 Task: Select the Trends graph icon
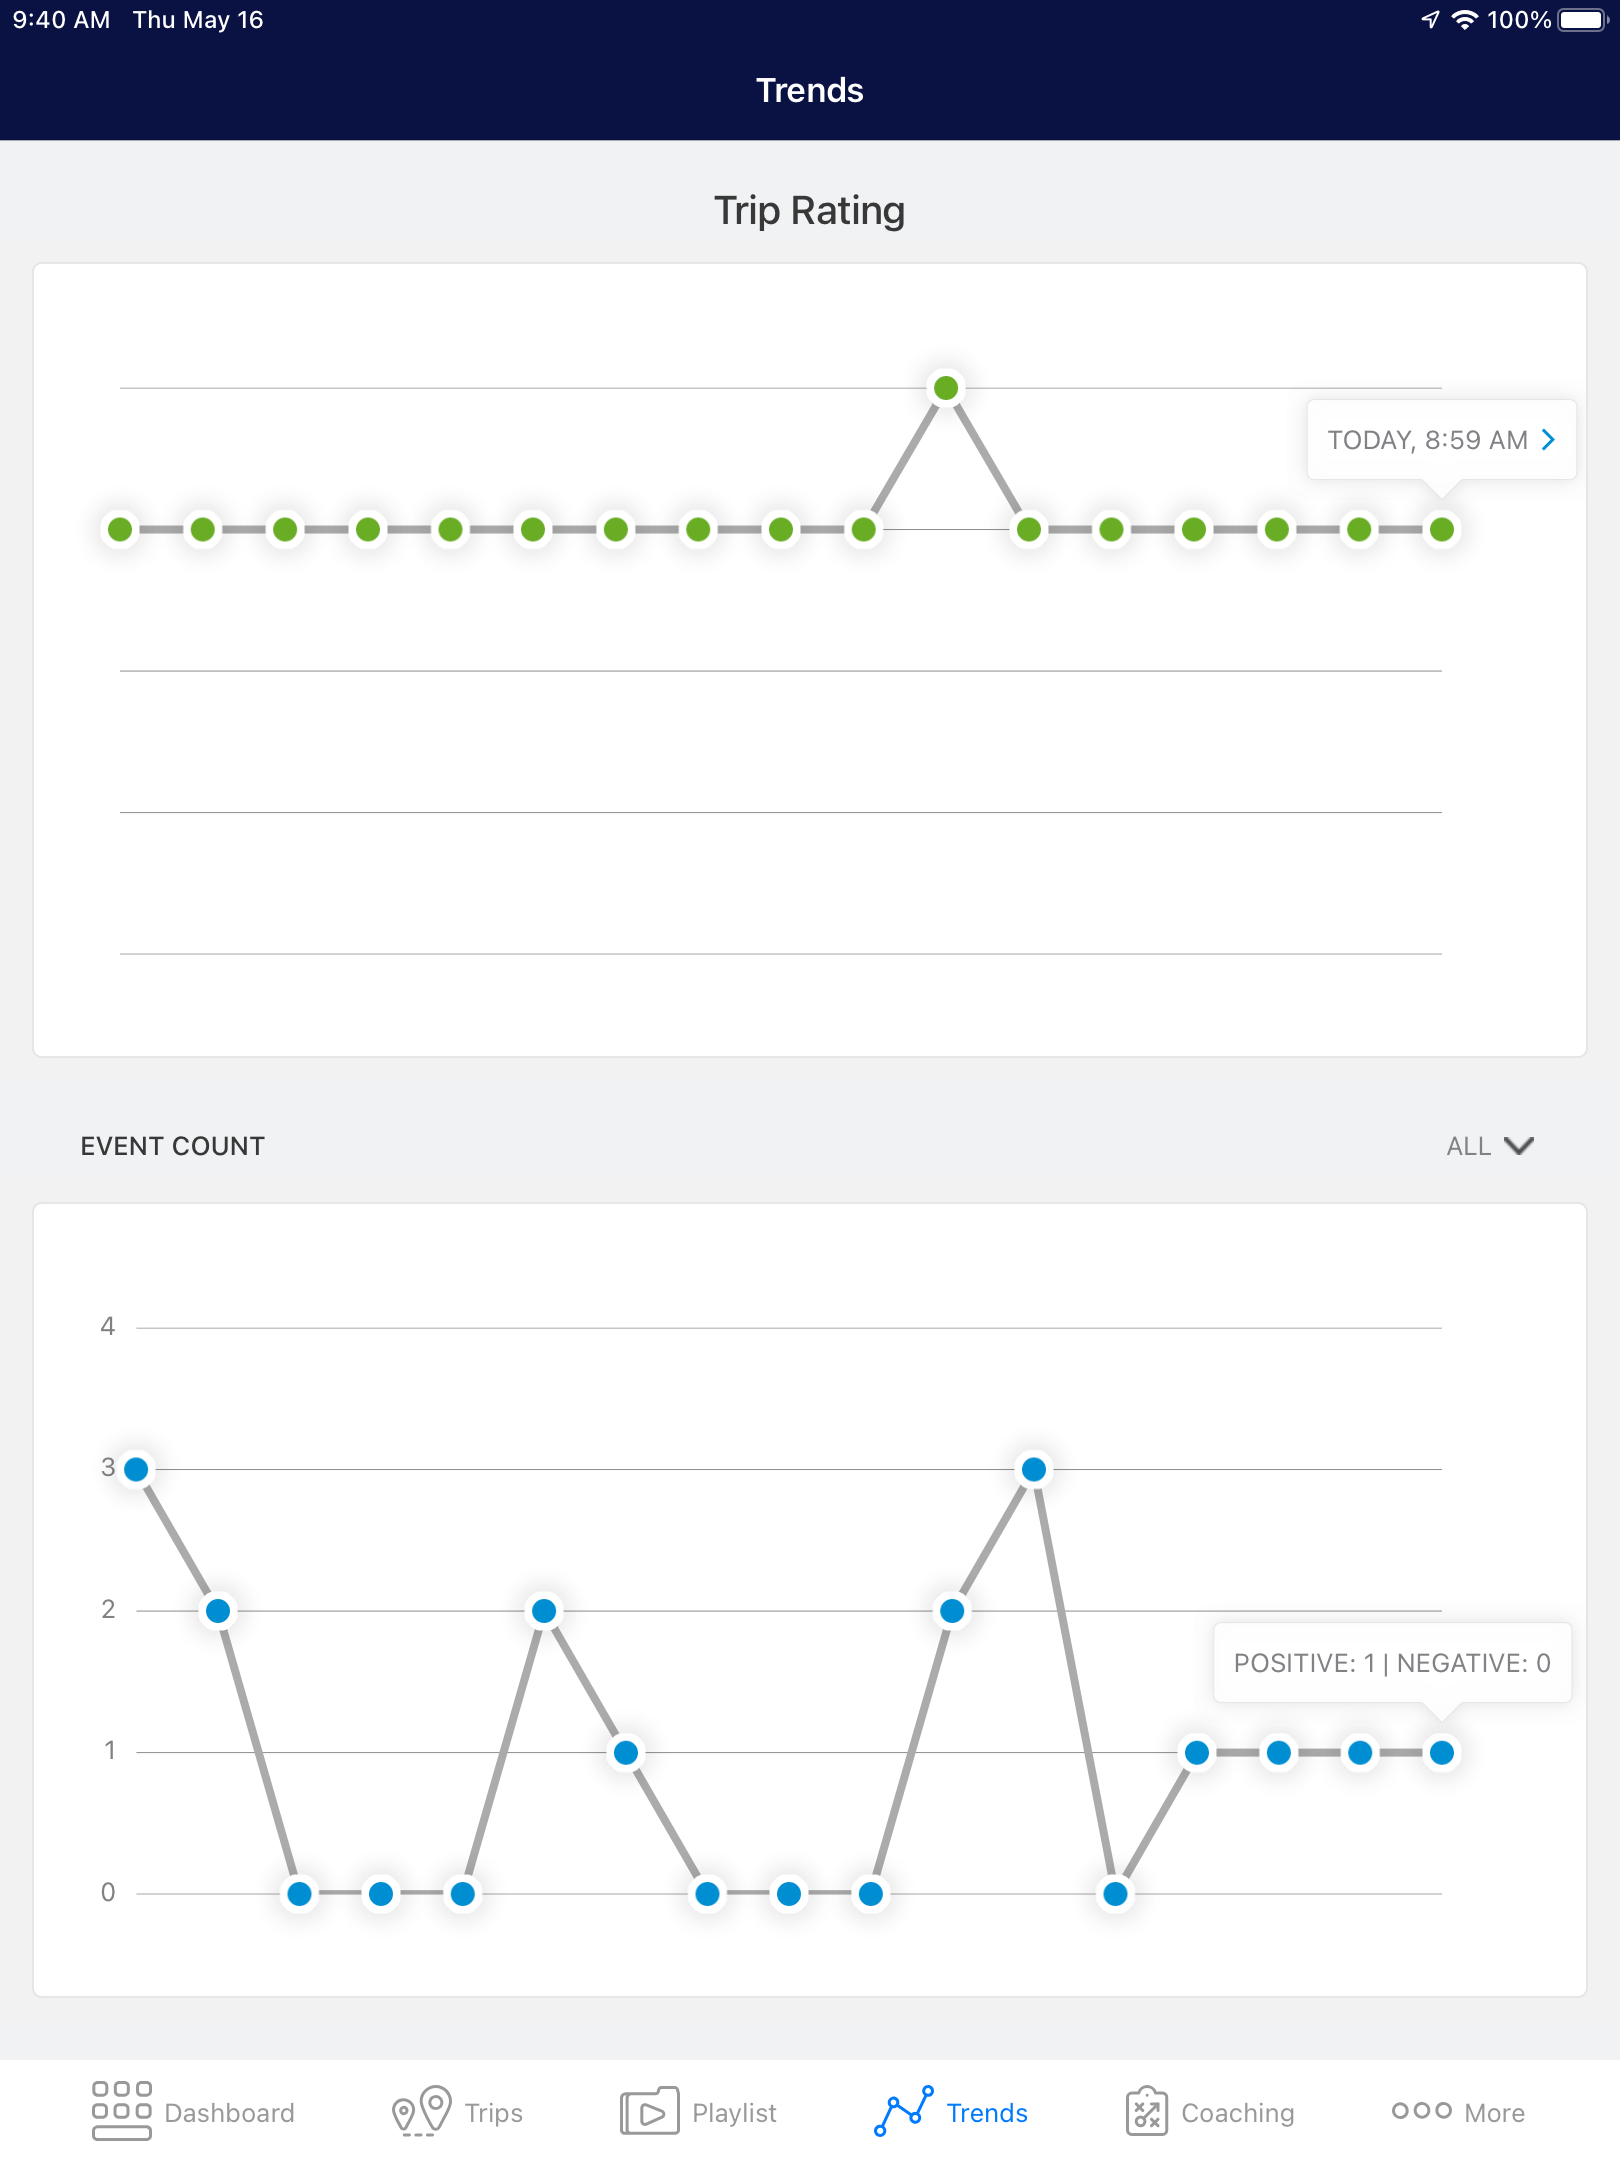904,2111
